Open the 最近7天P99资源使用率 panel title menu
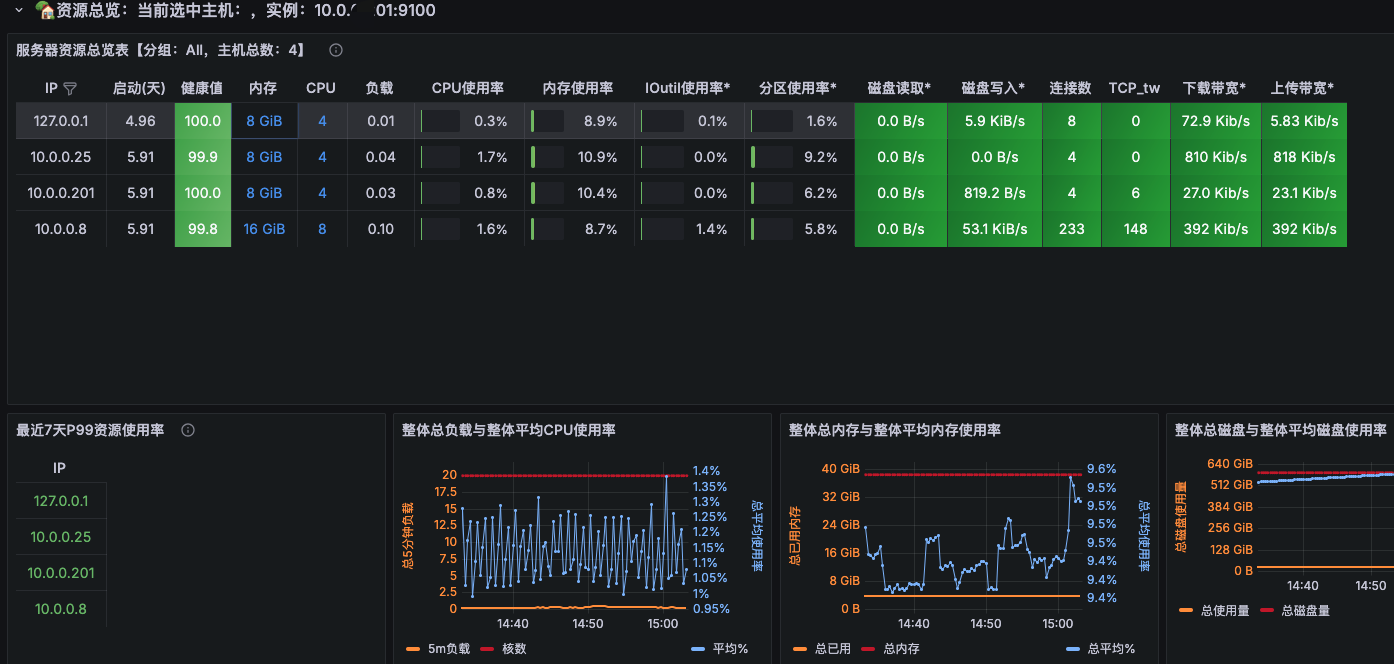This screenshot has height=664, width=1394. pos(90,430)
